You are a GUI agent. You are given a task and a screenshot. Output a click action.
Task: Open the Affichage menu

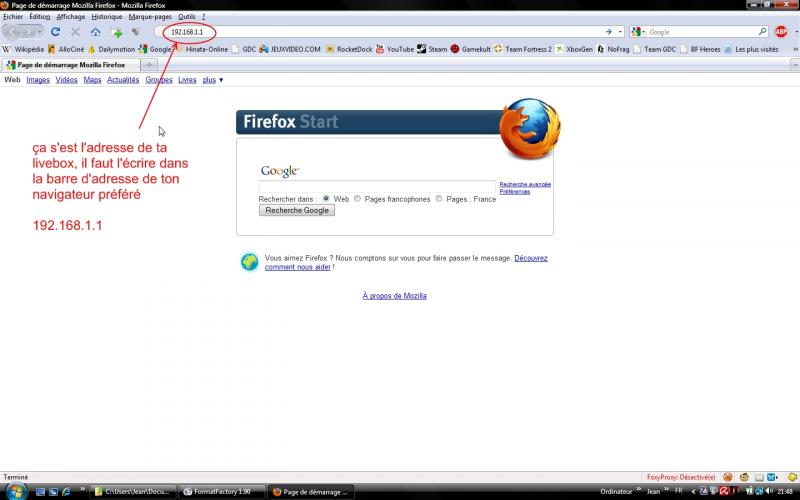[x=70, y=16]
